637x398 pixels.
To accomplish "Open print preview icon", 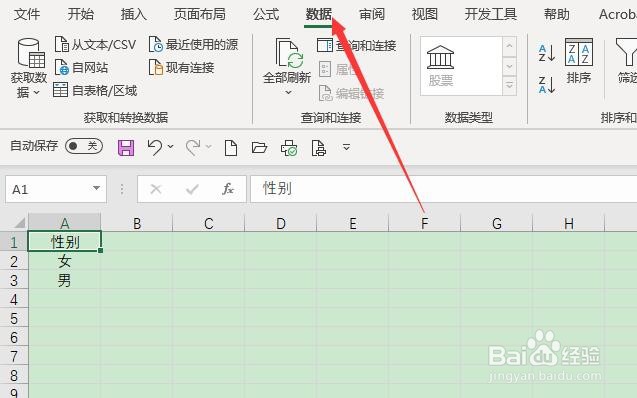I will pyautogui.click(x=318, y=148).
